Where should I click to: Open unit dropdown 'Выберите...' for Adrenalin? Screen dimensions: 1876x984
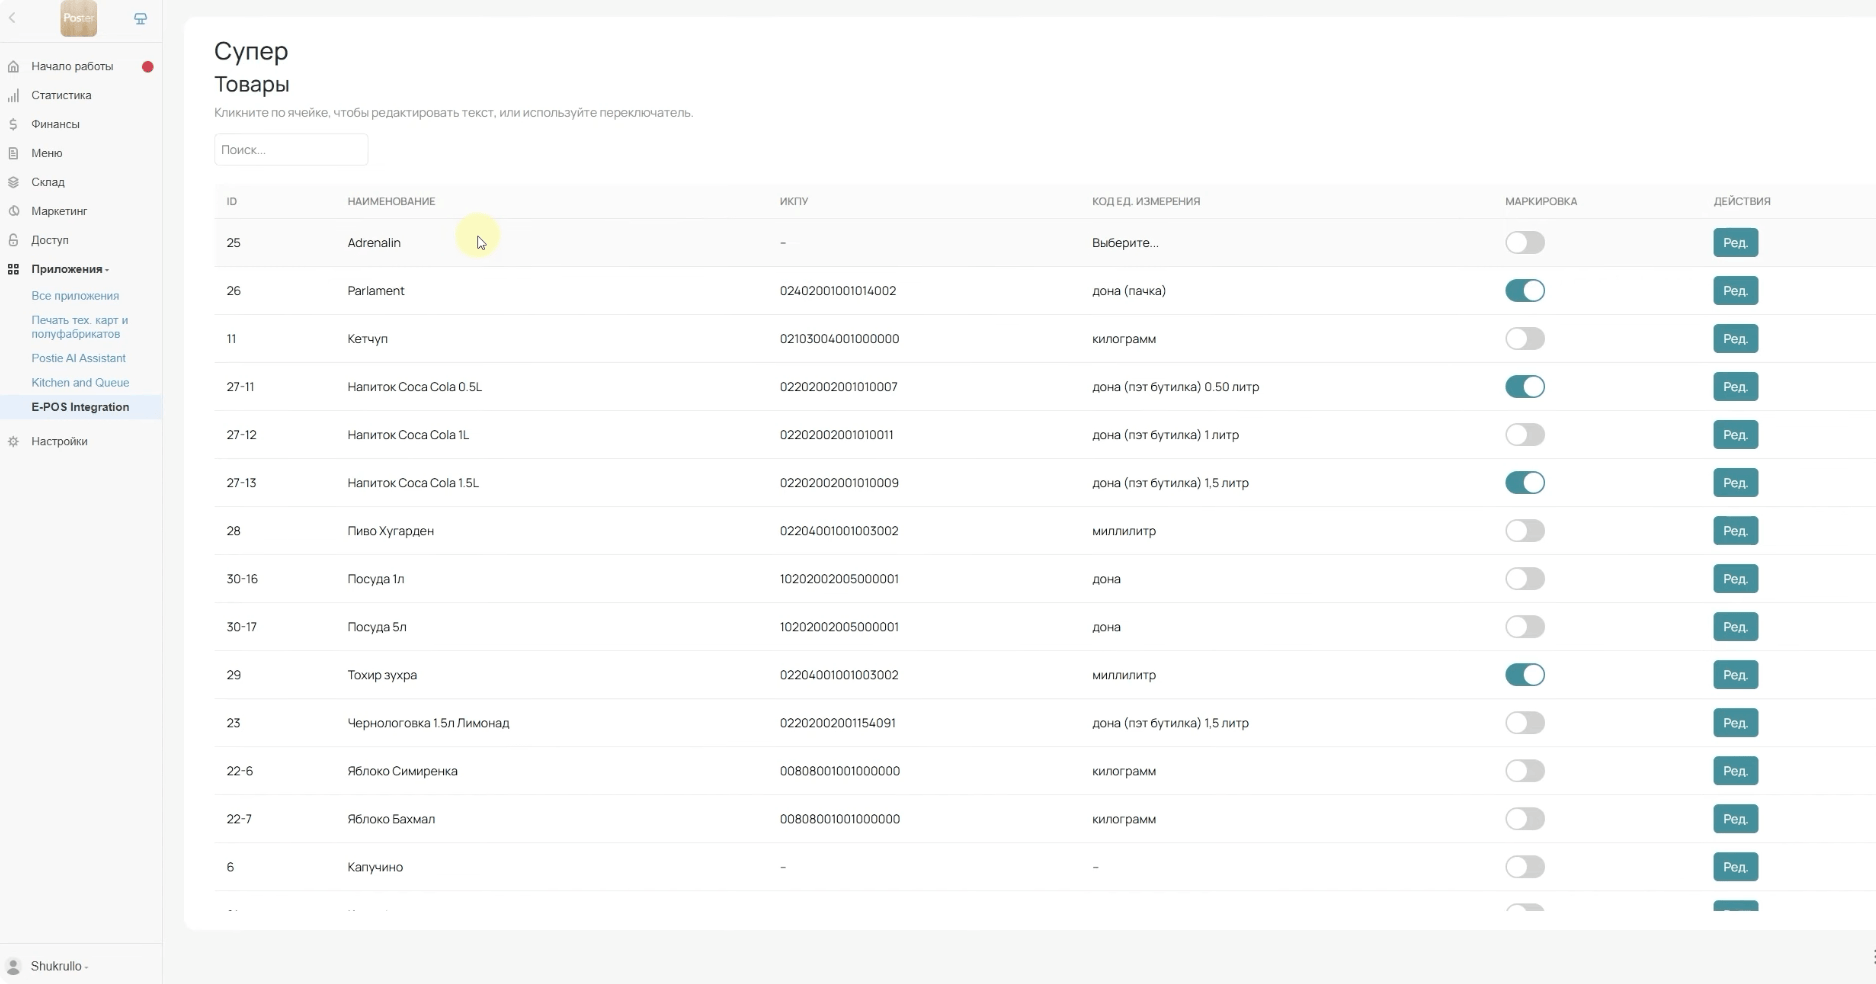pos(1125,243)
